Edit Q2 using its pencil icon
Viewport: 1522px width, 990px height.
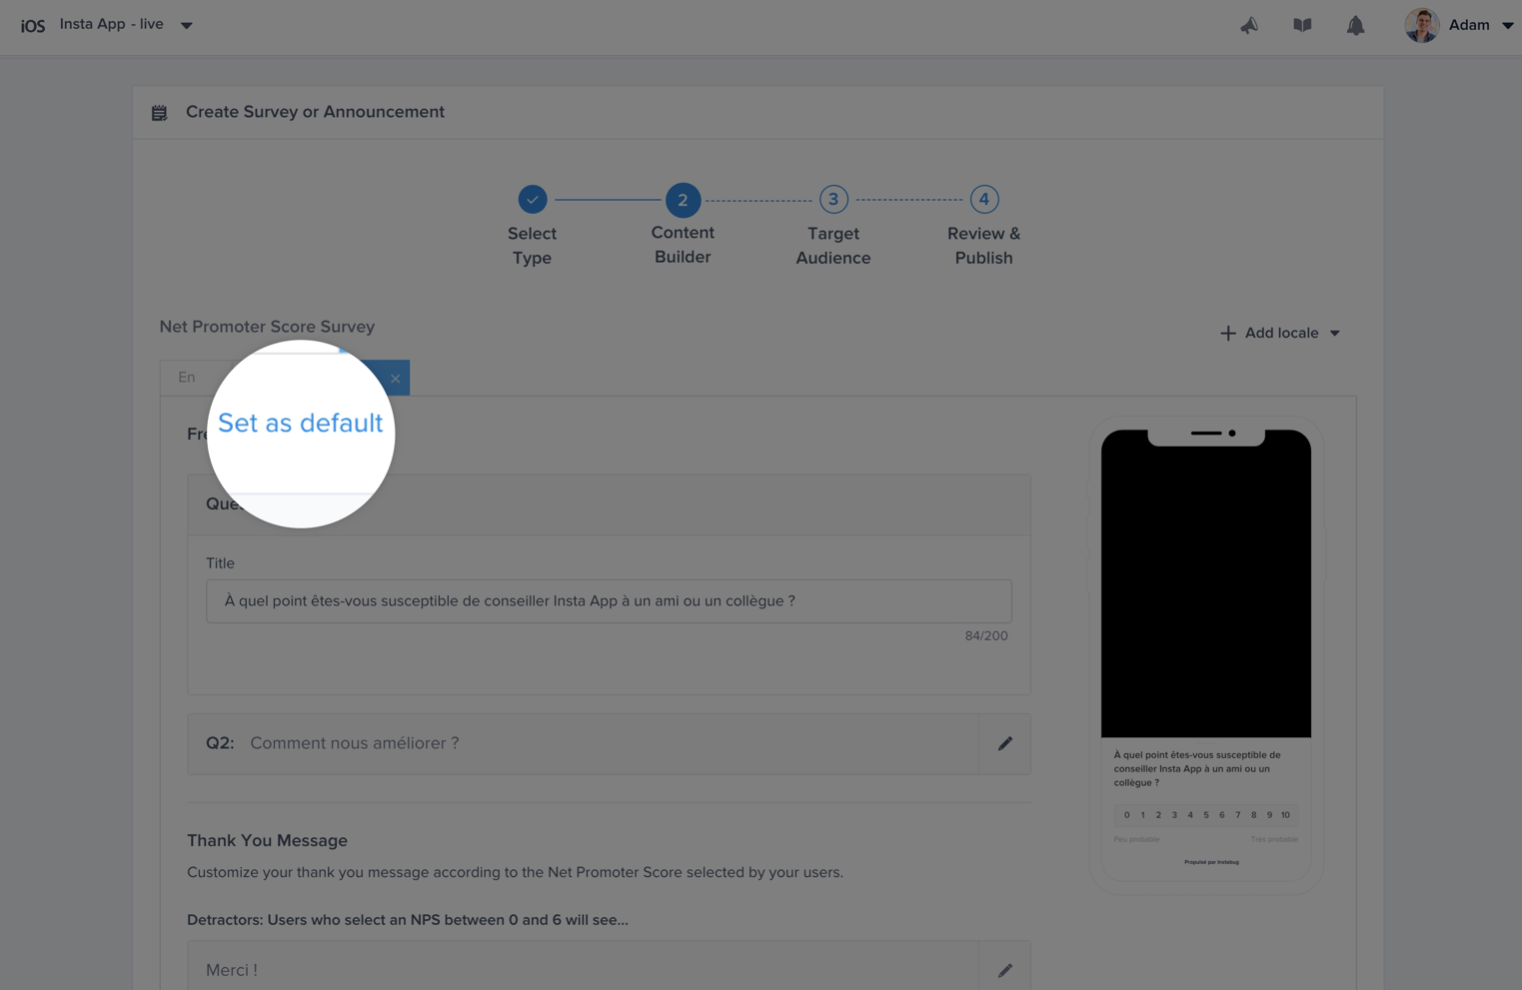click(1004, 743)
